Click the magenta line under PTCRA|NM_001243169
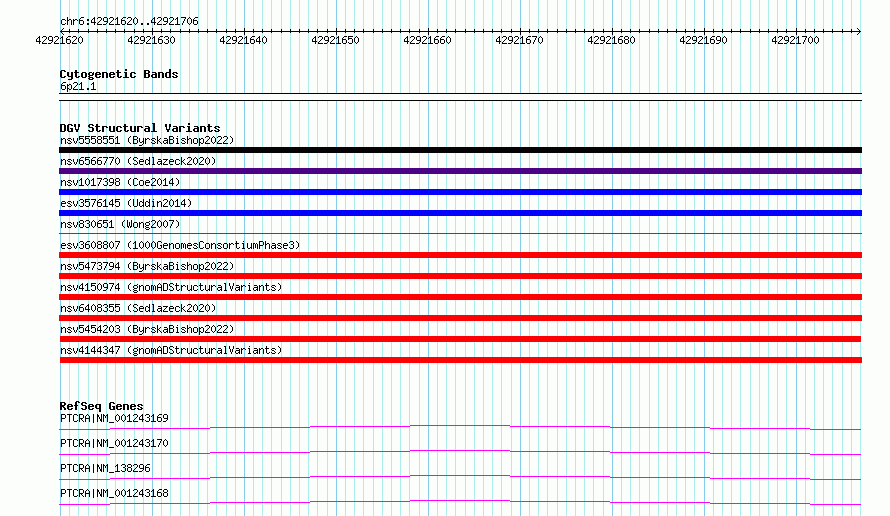Screen dimensions: 890x516 (460, 427)
